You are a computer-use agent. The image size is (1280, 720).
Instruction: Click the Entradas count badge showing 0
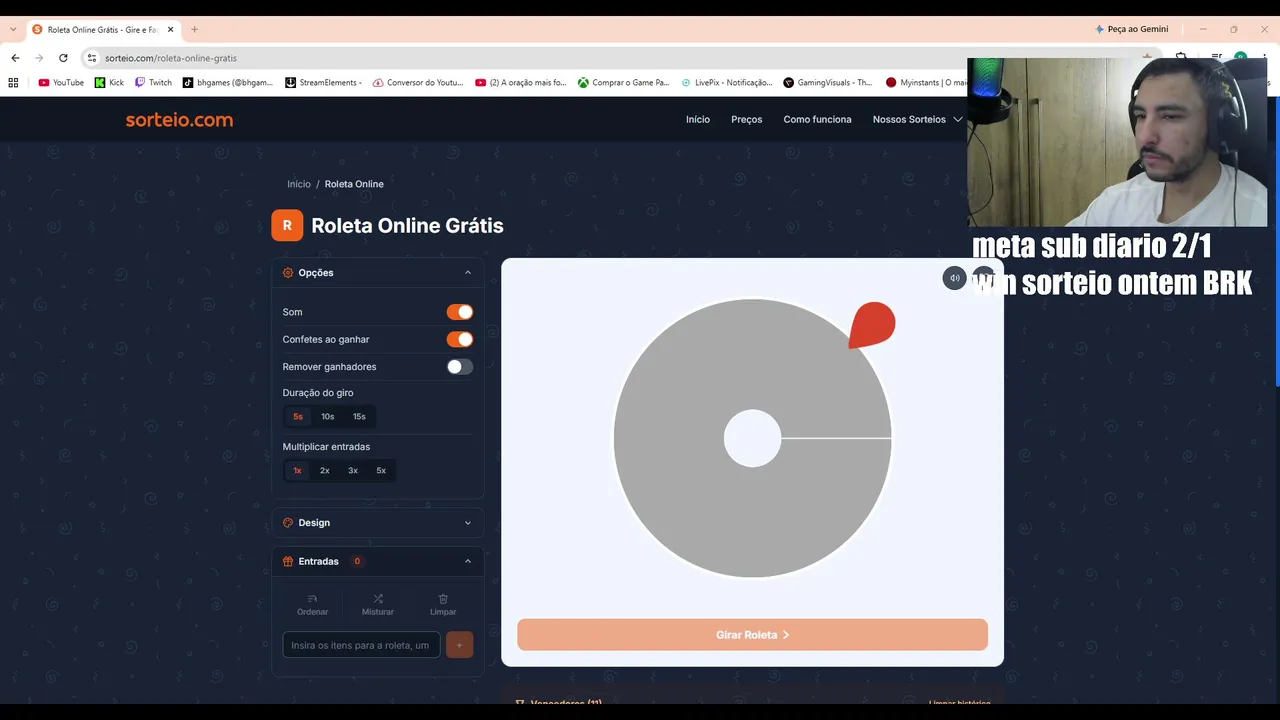357,562
